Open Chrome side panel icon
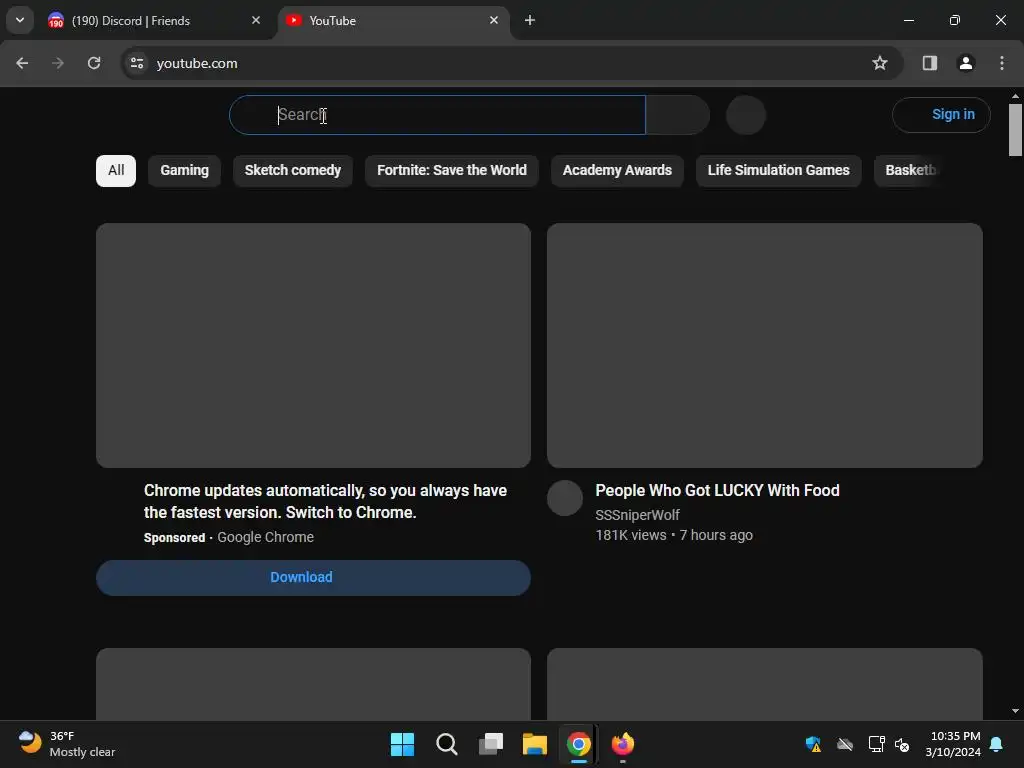The height and width of the screenshot is (768, 1024). tap(929, 63)
